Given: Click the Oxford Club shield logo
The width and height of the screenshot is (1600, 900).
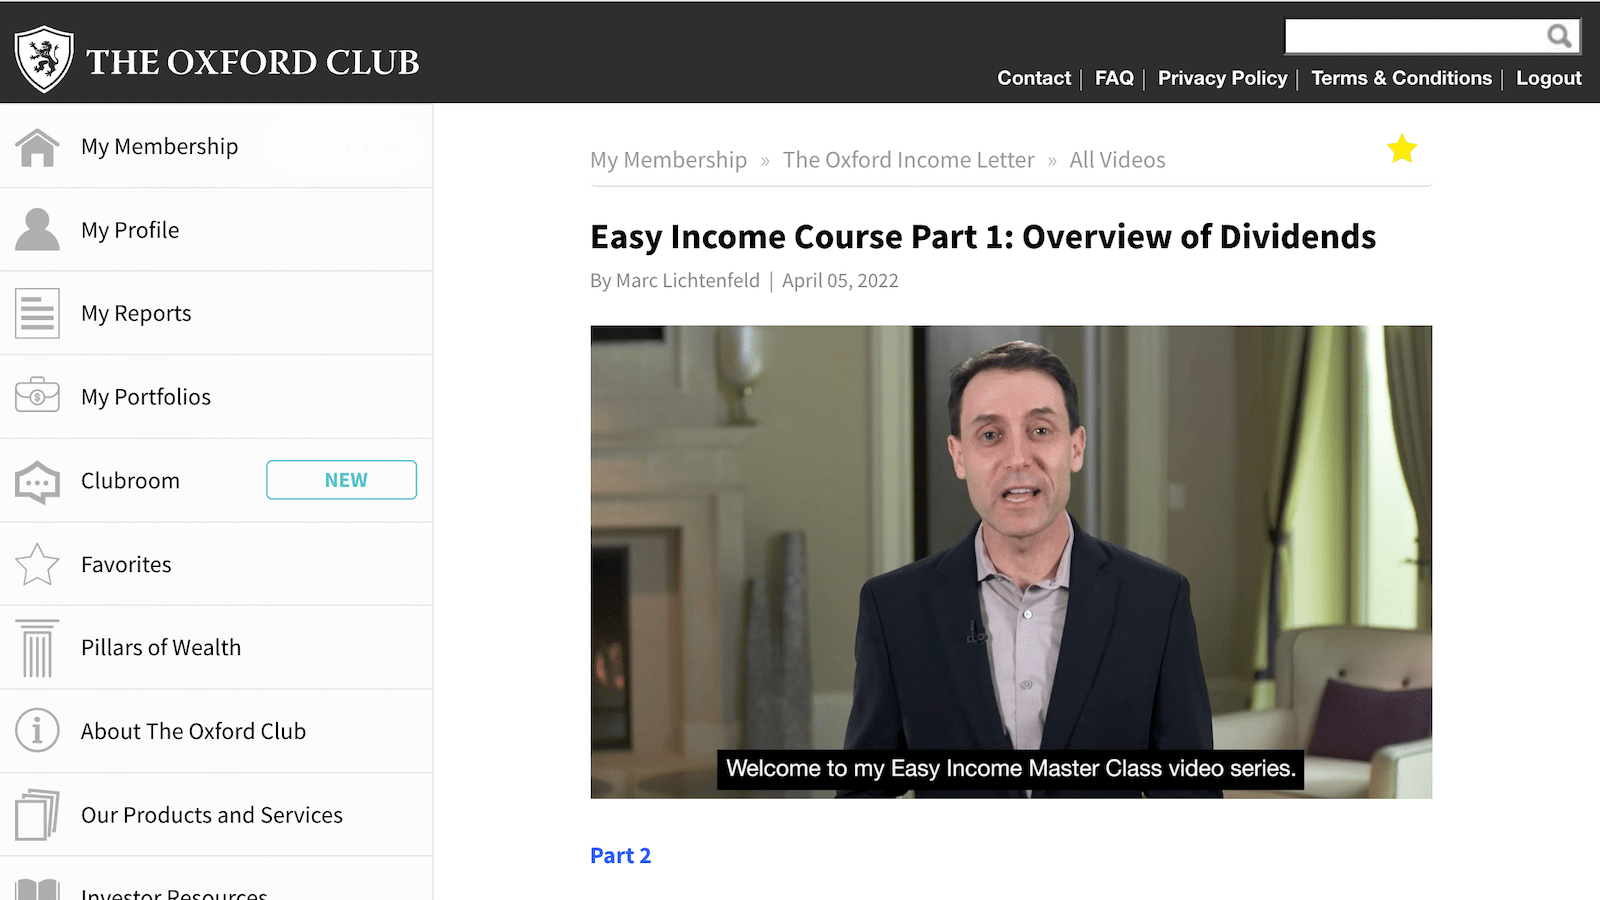Looking at the screenshot, I should pos(44,59).
